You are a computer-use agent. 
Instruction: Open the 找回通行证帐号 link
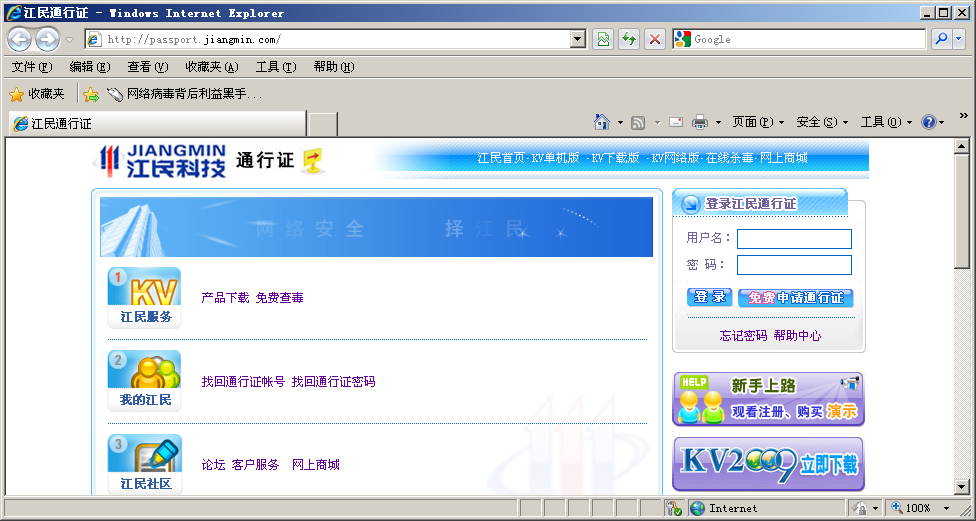pos(243,382)
